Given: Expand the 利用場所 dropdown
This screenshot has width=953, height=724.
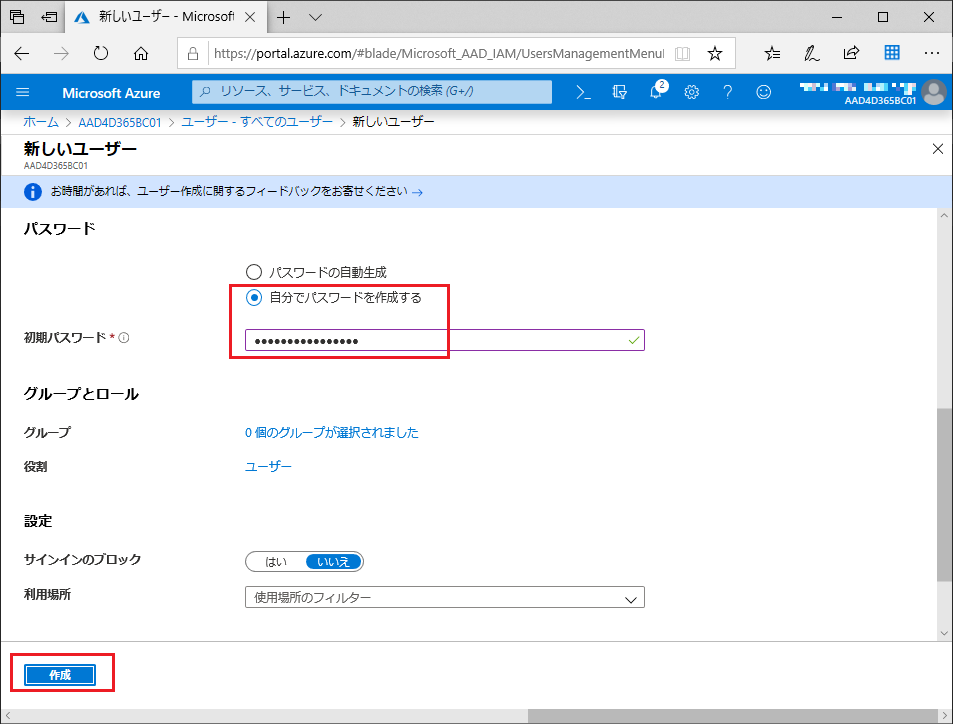Looking at the screenshot, I should point(444,598).
